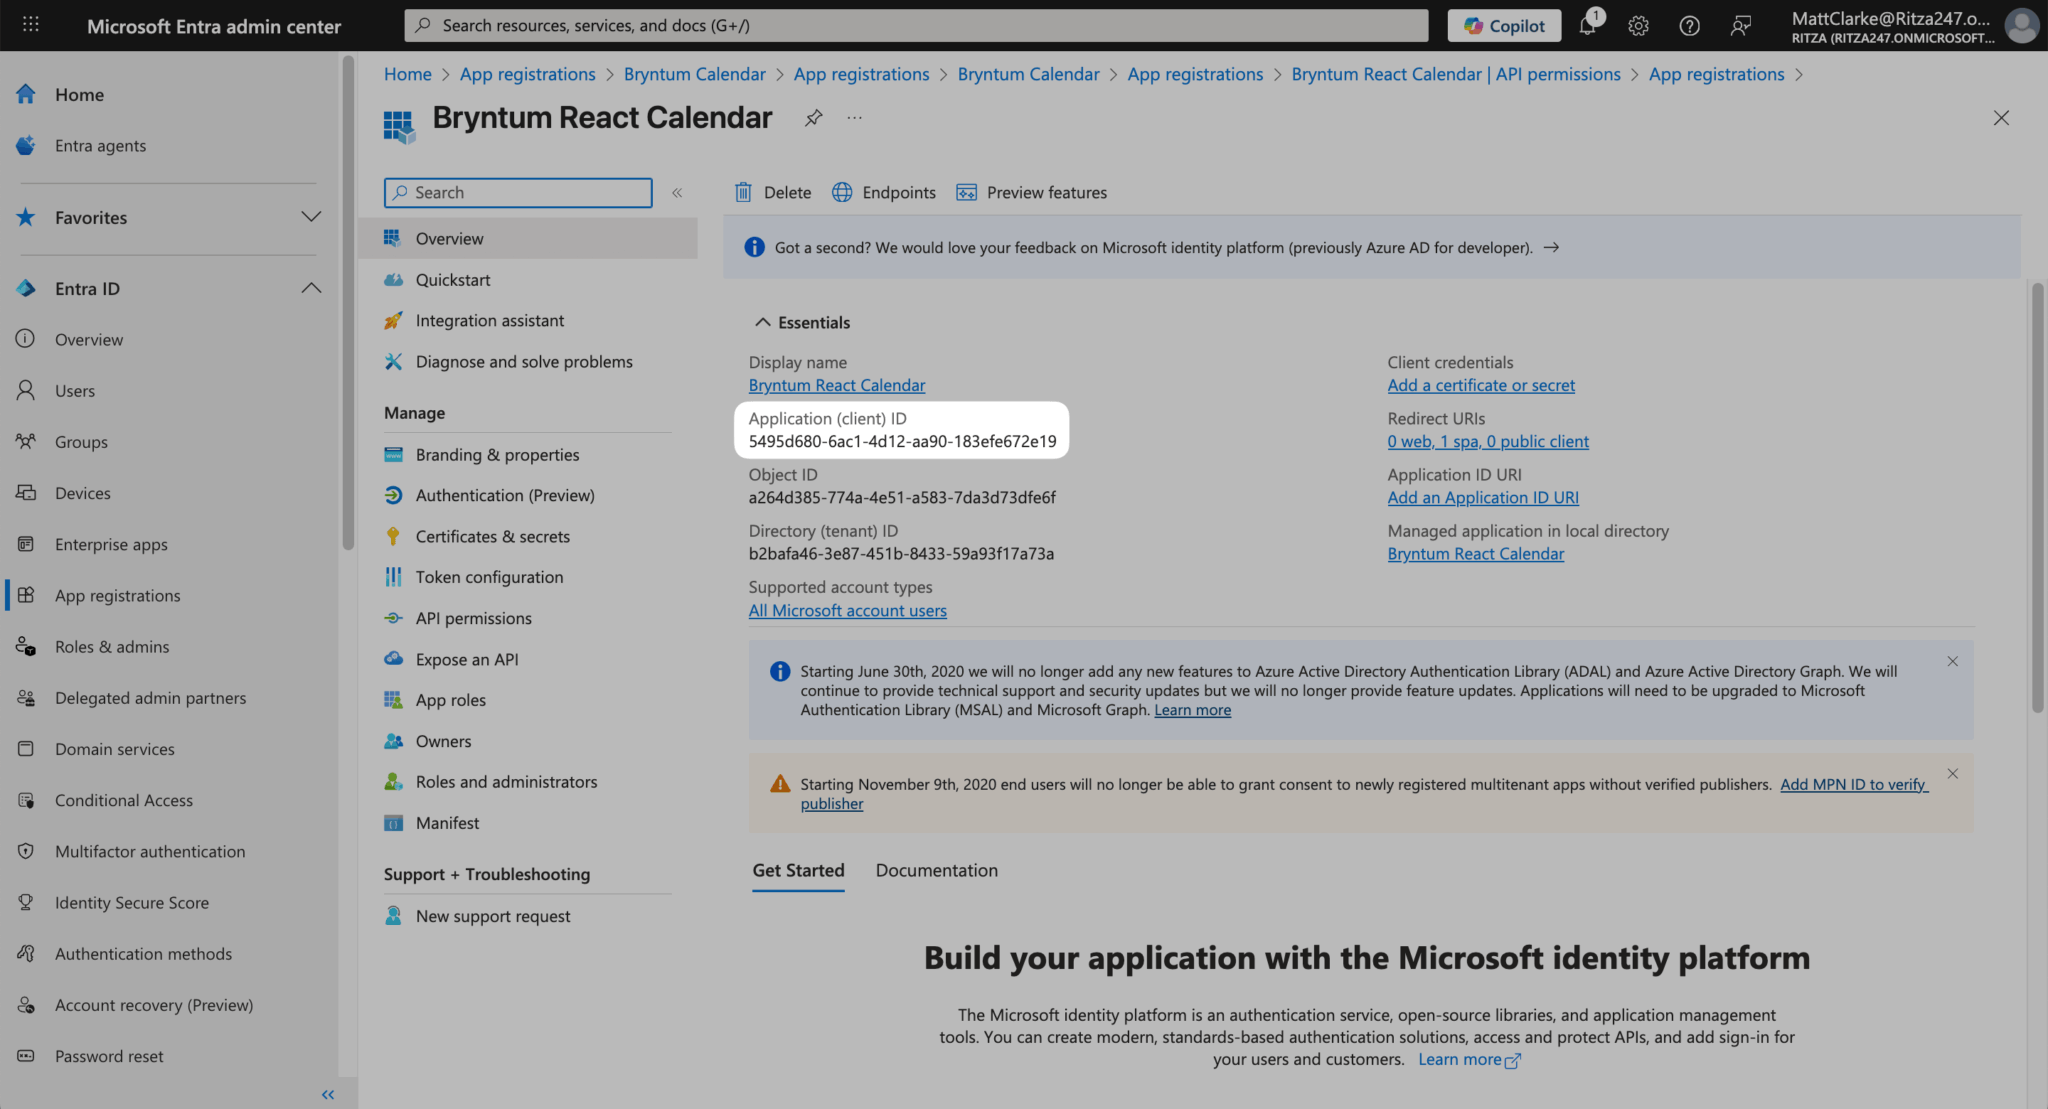This screenshot has width=2048, height=1109.
Task: Switch to the Documentation tab
Action: pyautogui.click(x=936, y=870)
